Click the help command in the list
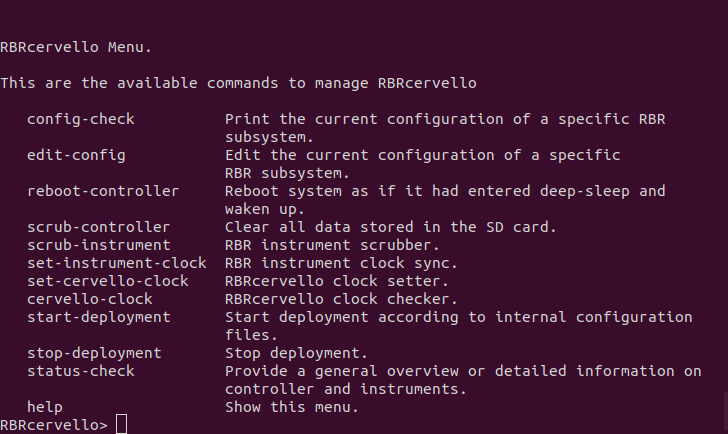Screen dimensions: 728x434 pos(45,407)
